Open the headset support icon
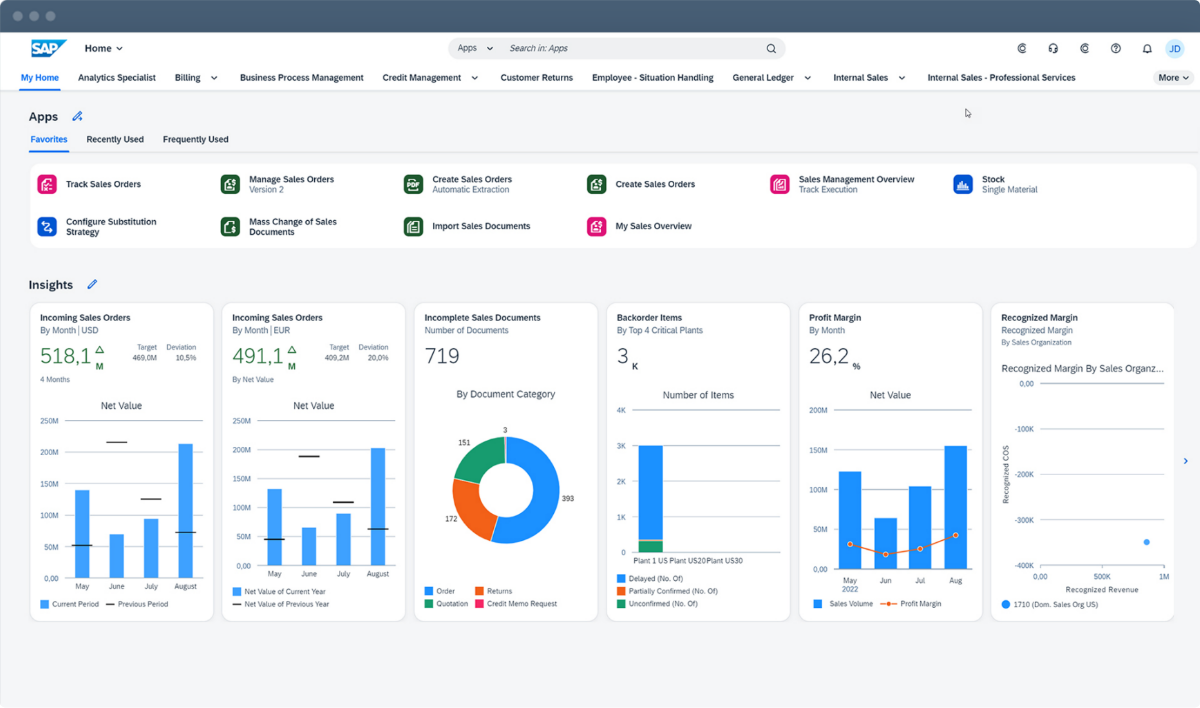 pyautogui.click(x=1053, y=48)
